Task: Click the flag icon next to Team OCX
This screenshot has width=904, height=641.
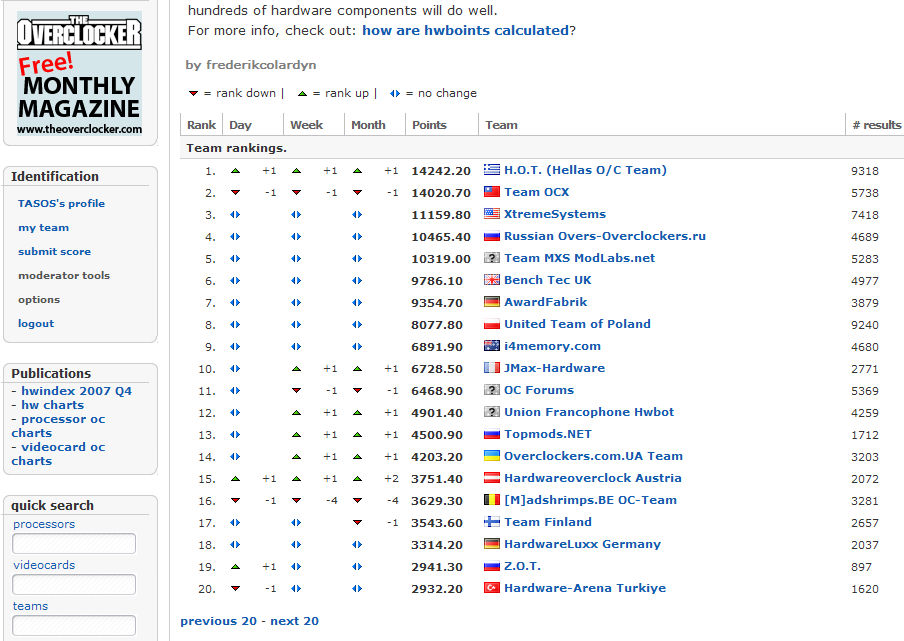Action: coord(491,191)
